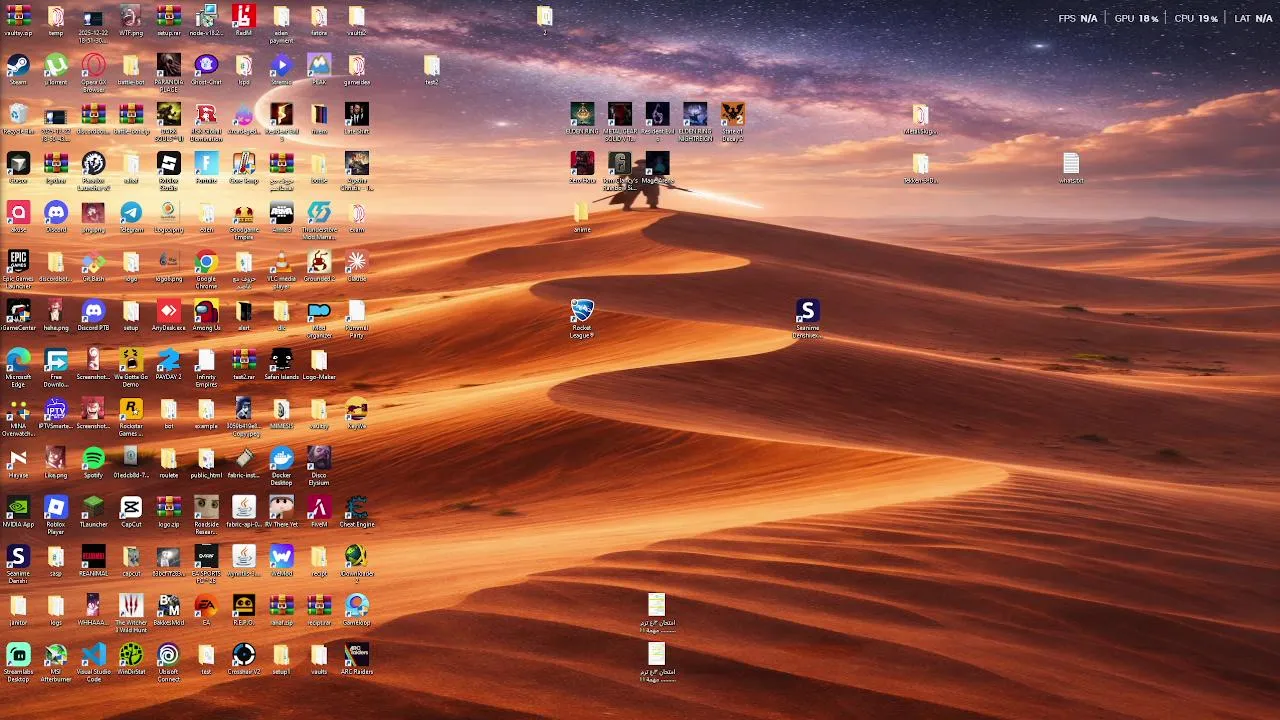
Task: Select the Docker Desktop icon
Action: tap(281, 464)
